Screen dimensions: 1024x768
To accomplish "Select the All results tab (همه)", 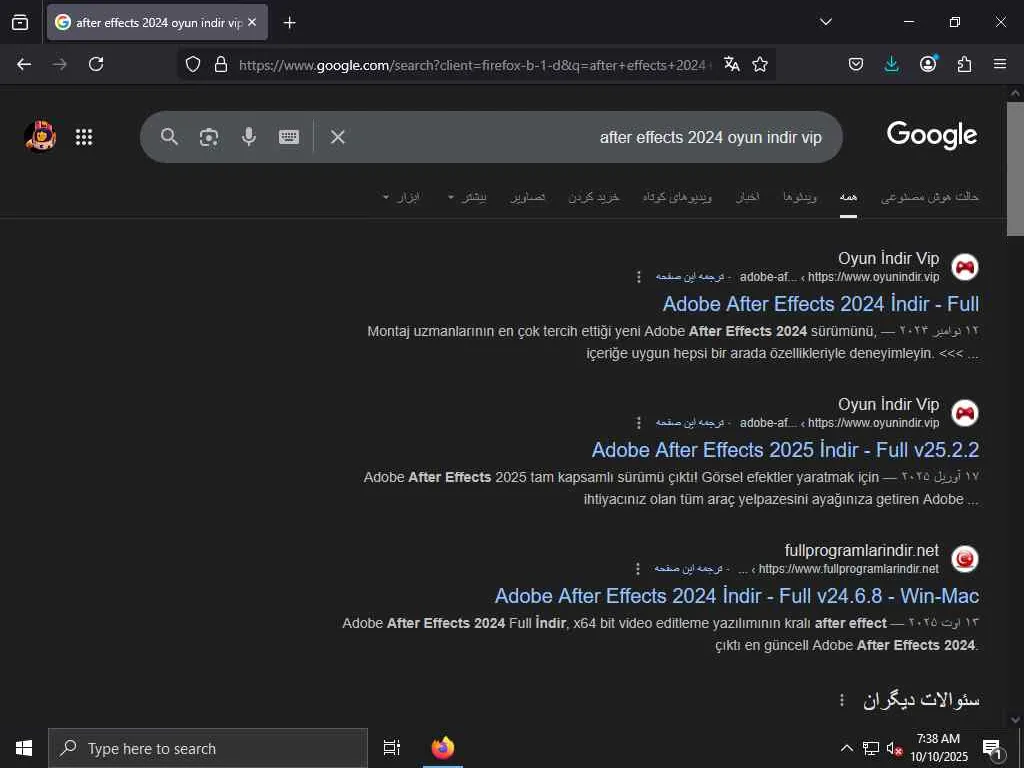I will tap(848, 197).
